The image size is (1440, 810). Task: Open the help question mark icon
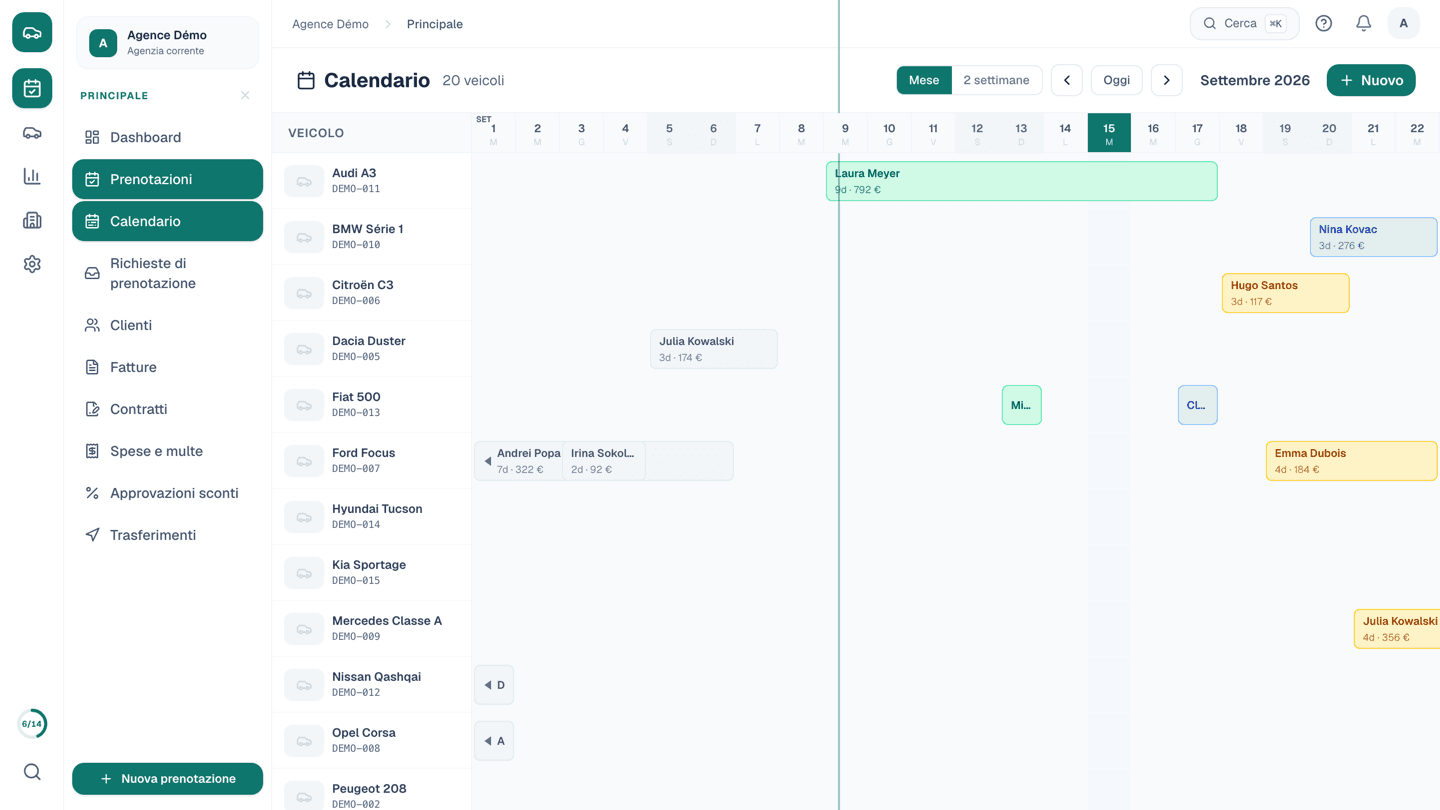(1323, 23)
